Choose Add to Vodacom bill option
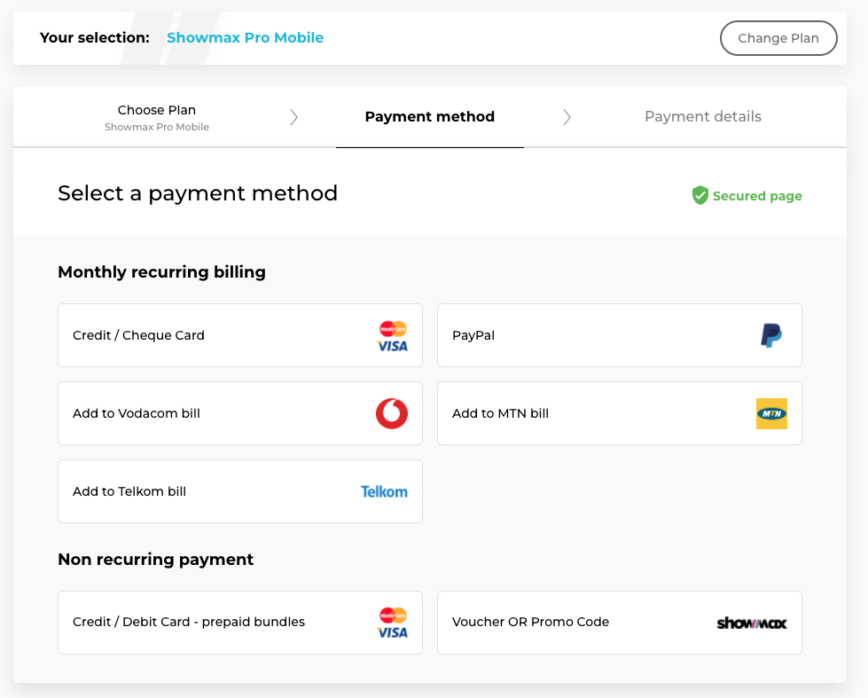This screenshot has height=698, width=868. [240, 413]
